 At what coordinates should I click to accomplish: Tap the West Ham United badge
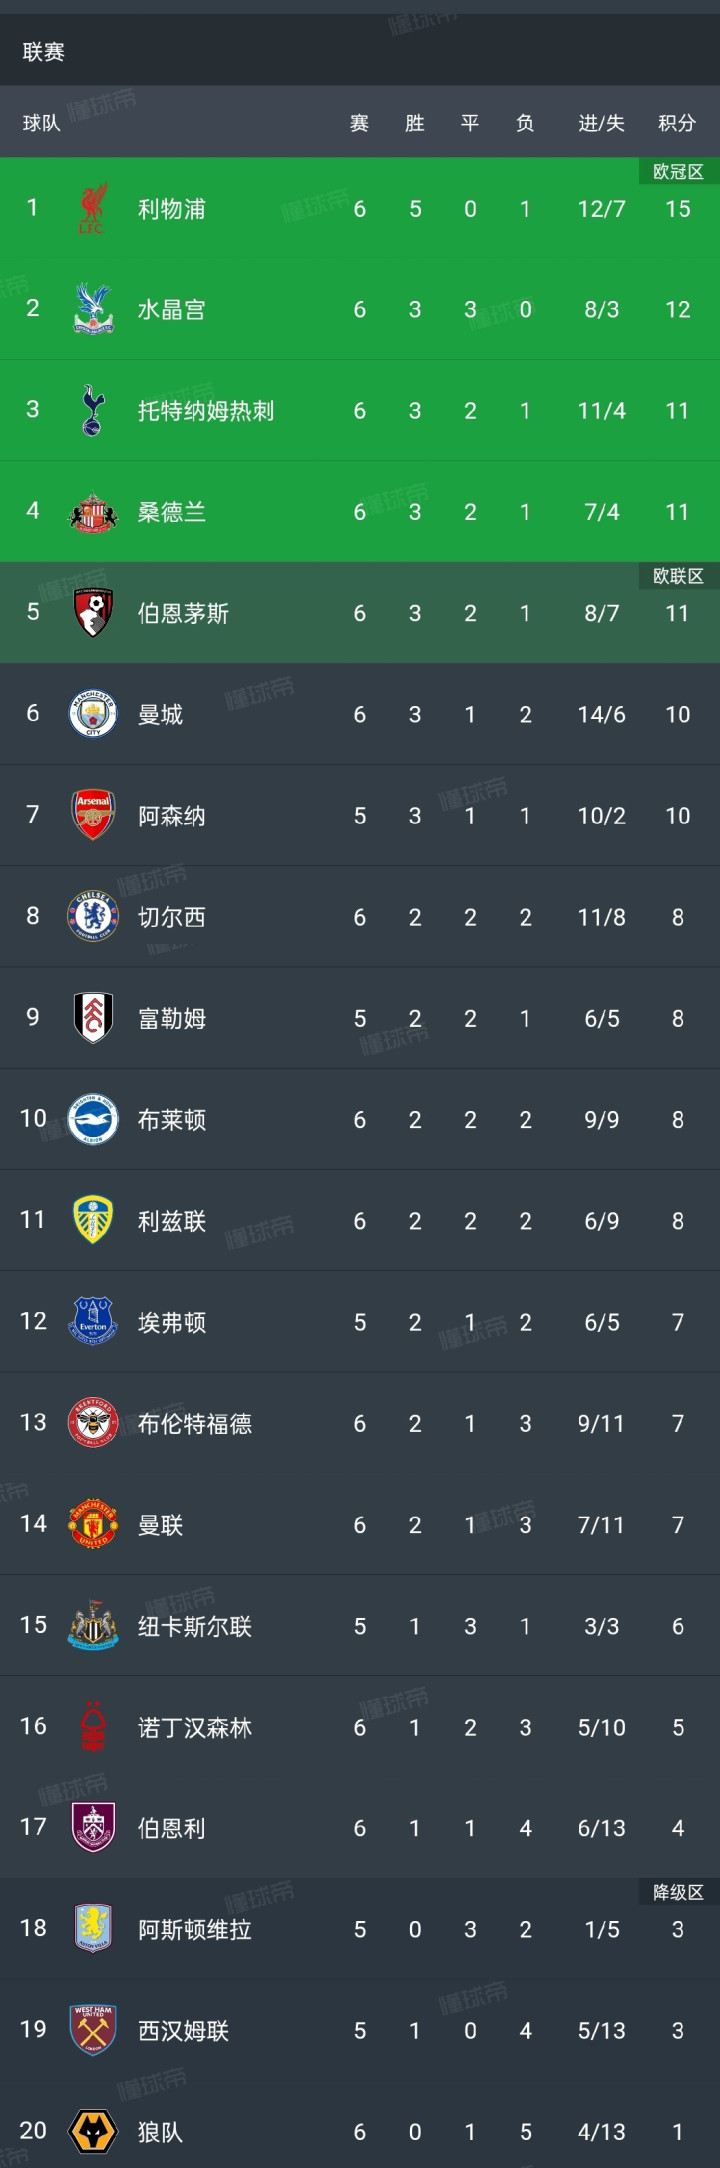[92, 2030]
